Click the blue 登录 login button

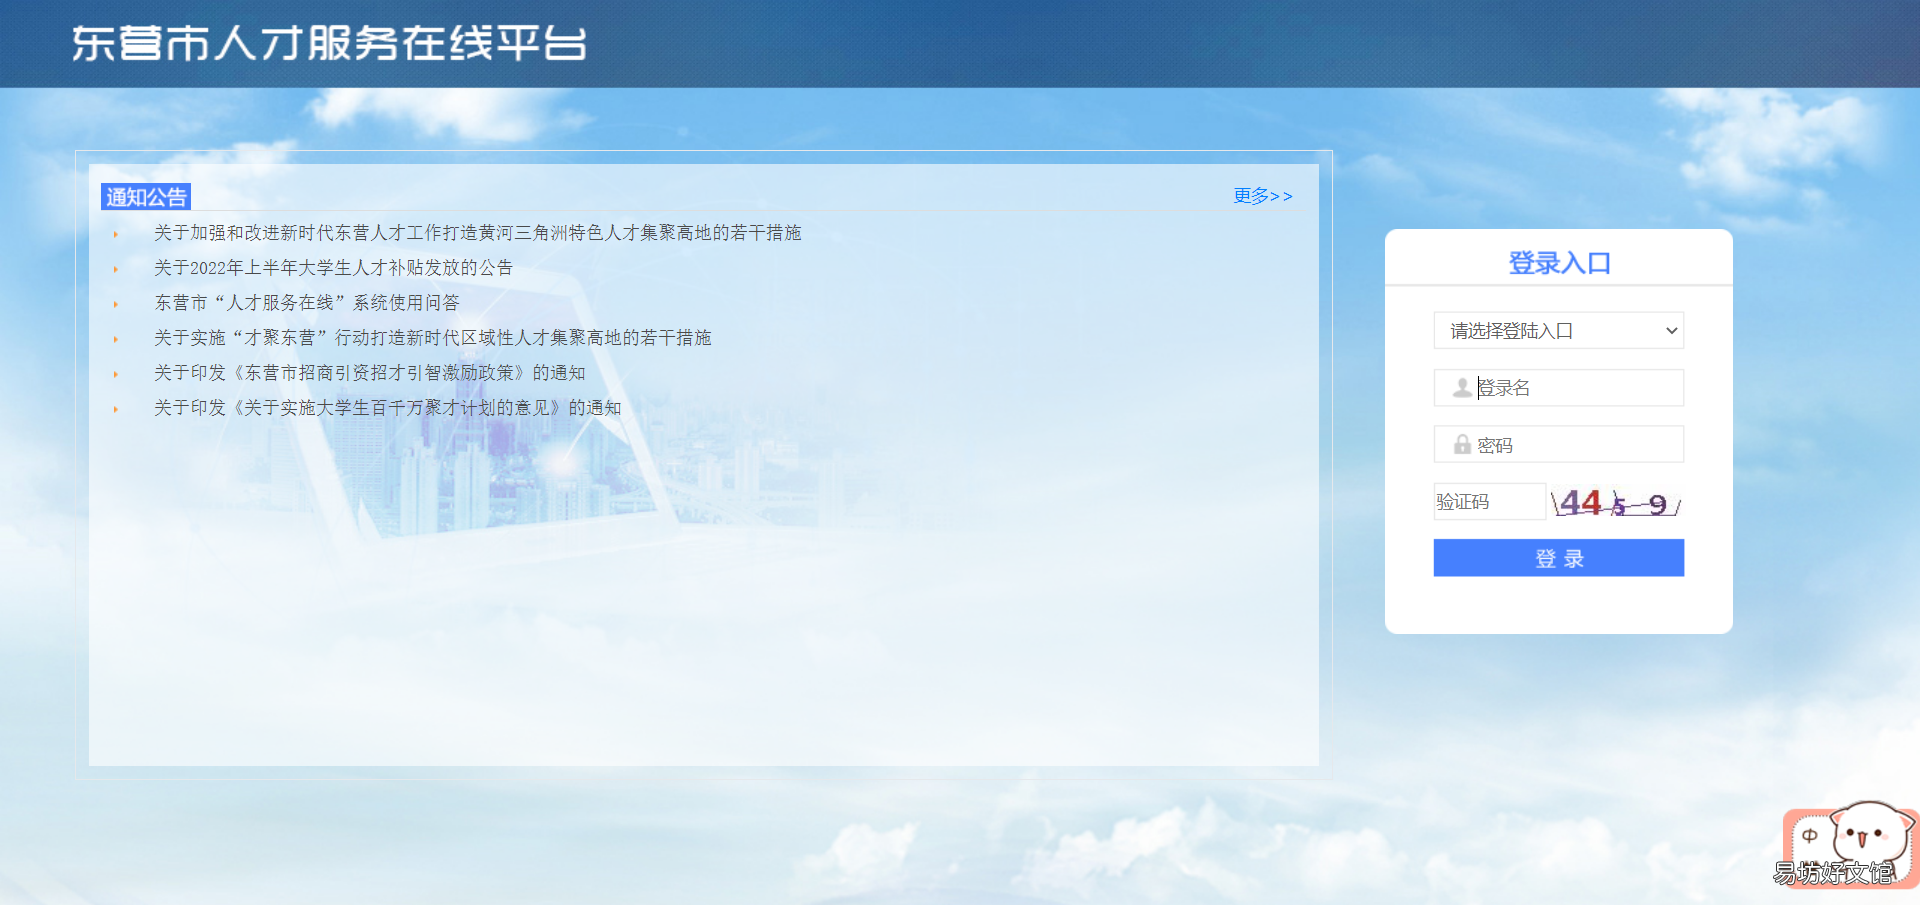[1558, 558]
